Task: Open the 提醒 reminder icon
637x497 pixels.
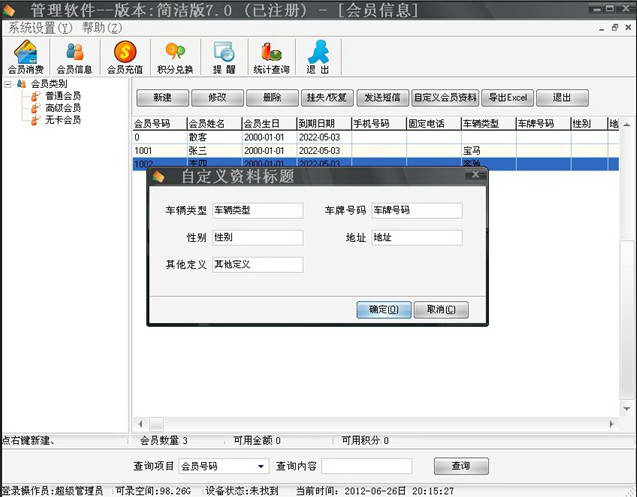Action: pos(224,57)
